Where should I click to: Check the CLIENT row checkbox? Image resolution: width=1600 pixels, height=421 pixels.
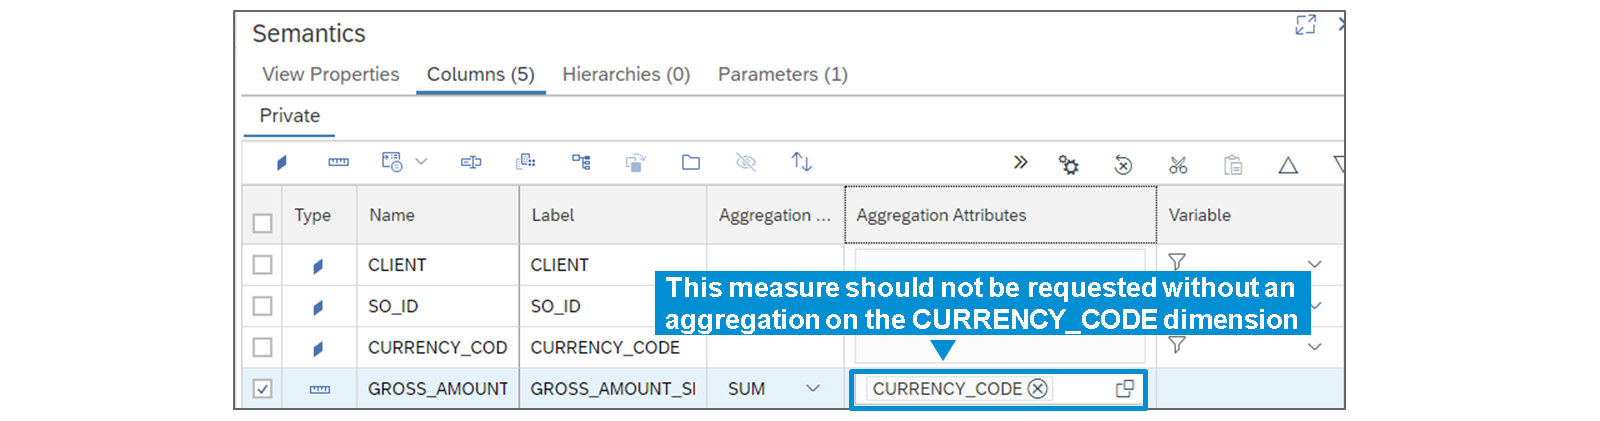[262, 265]
